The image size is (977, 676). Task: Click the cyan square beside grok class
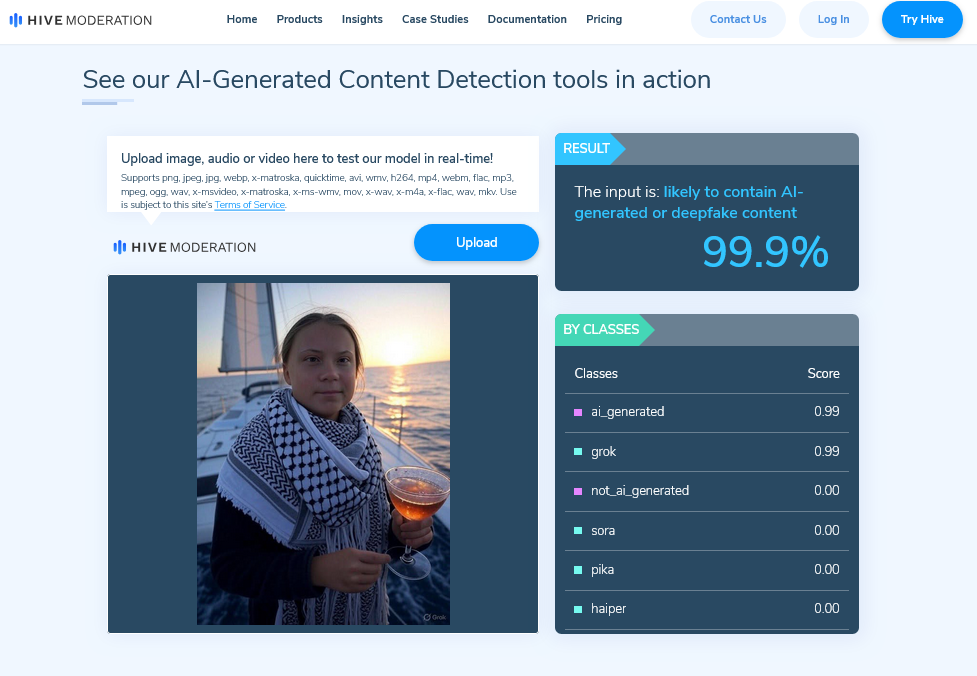578,452
